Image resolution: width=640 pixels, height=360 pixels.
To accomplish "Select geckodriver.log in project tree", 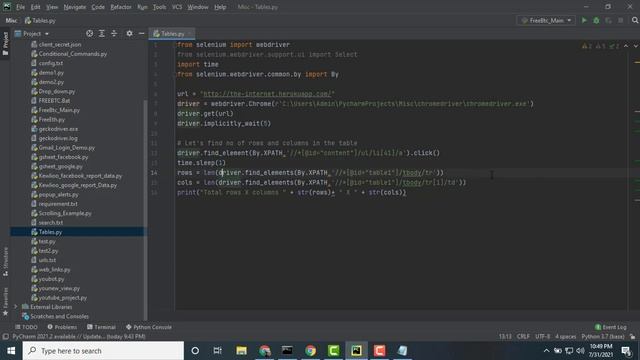I will [x=58, y=138].
